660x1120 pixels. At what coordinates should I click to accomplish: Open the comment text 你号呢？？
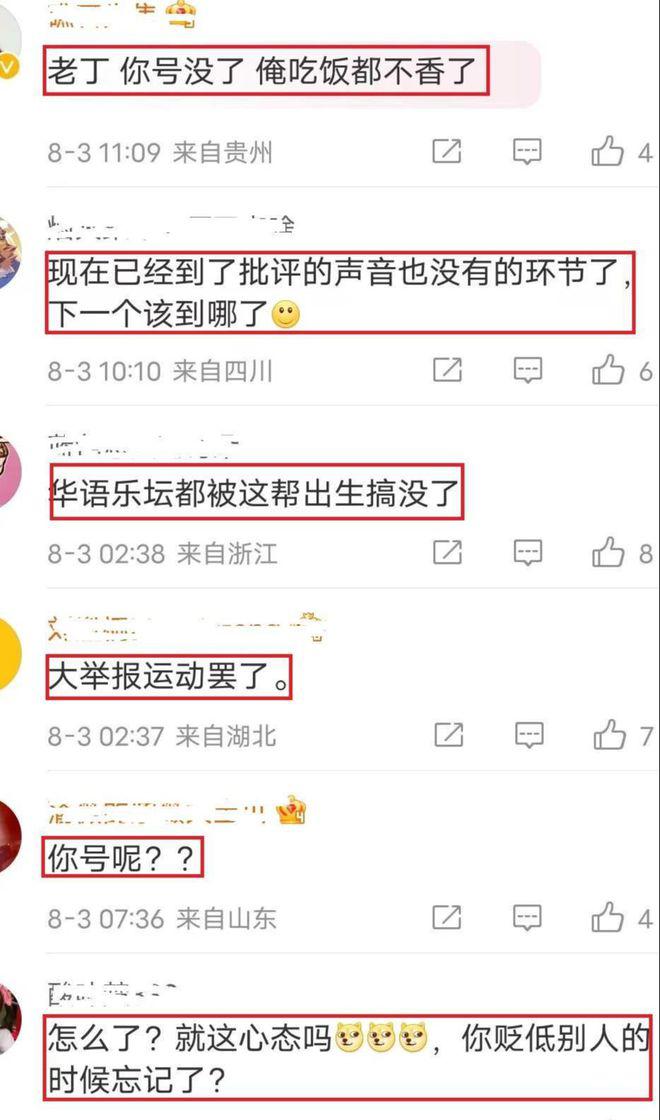click(x=123, y=858)
